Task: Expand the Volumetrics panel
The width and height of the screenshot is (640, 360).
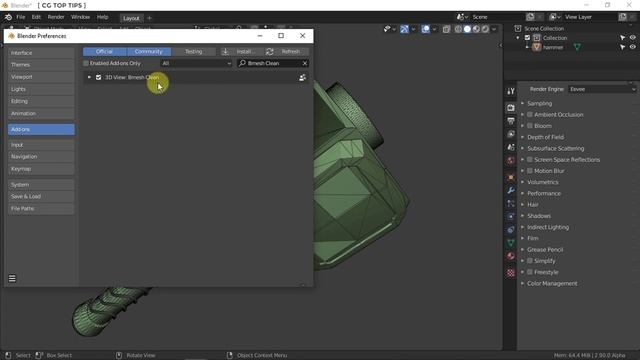Action: point(542,182)
